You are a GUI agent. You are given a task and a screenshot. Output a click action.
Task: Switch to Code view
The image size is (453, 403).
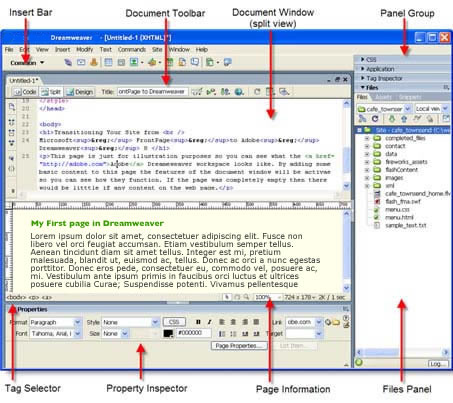(x=25, y=92)
